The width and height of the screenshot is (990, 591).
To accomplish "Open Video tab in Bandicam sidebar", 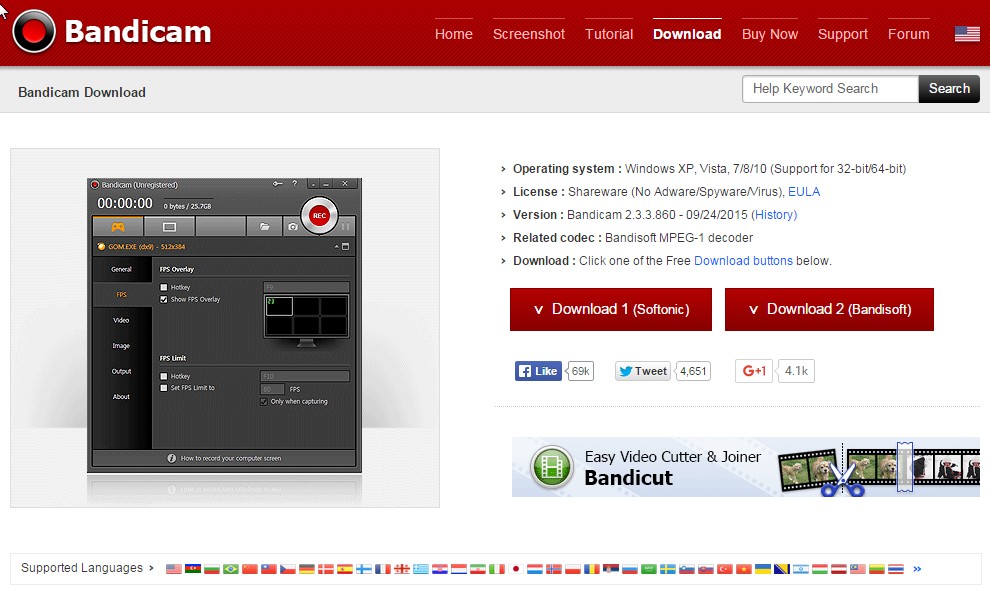I will click(x=121, y=320).
